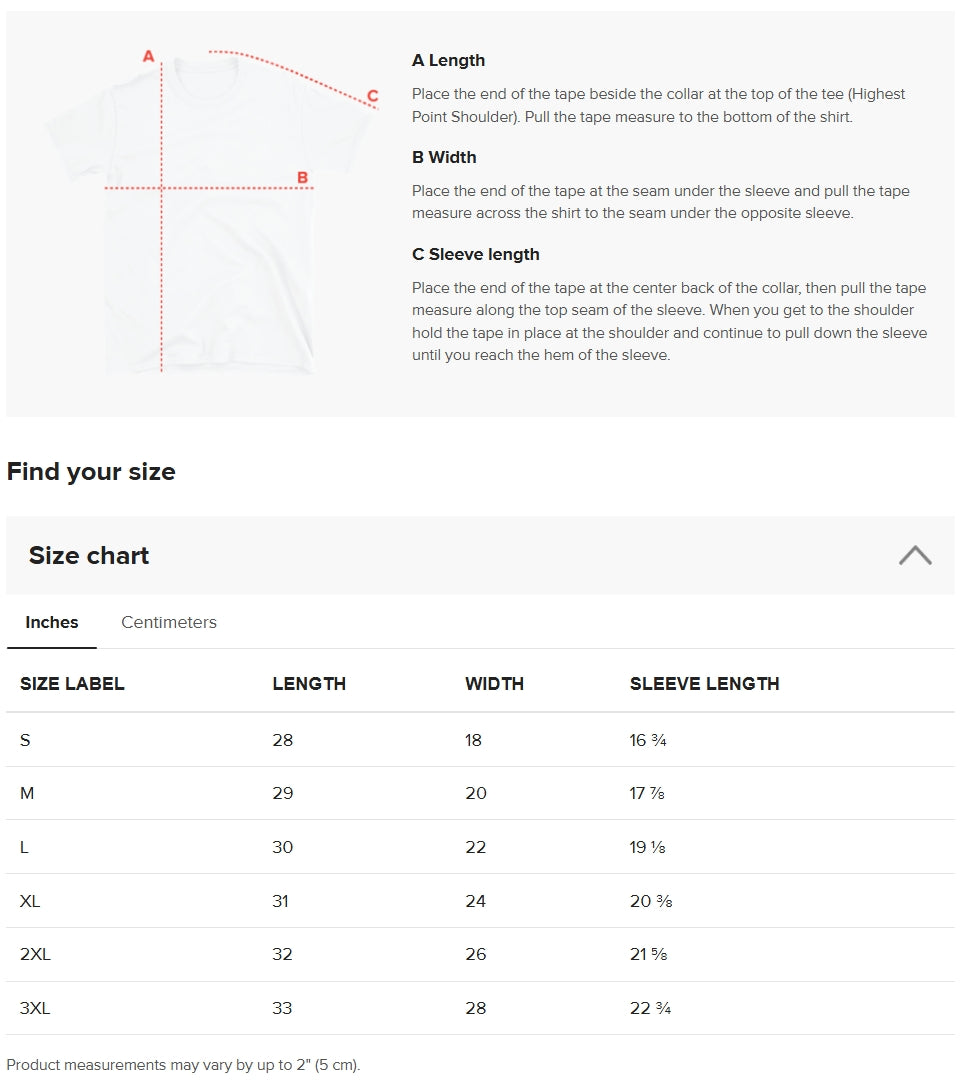972x1084 pixels.
Task: Select the 3XL size row label
Action: 35,1008
